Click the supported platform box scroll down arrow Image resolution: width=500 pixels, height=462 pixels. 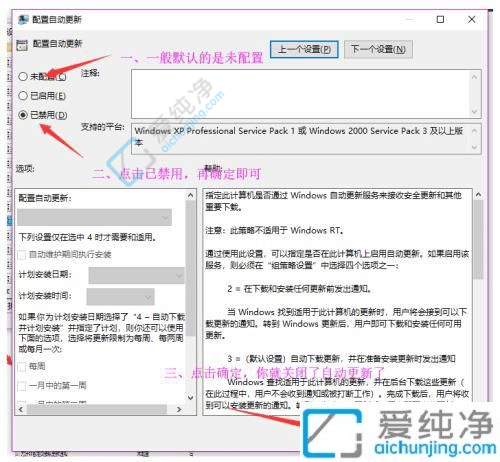474,147
